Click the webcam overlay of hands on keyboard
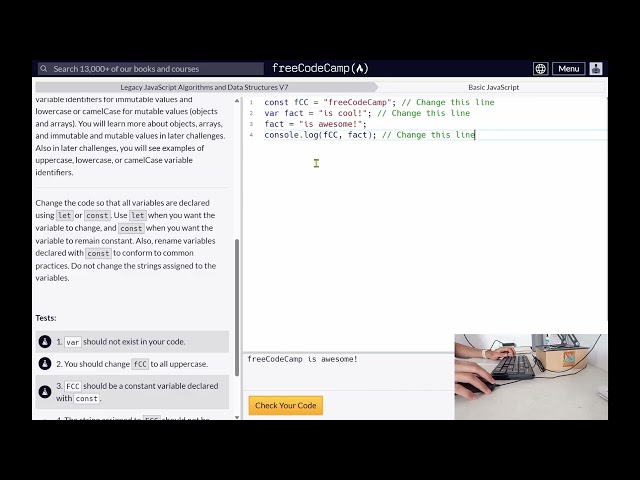Screen dimensions: 640x480 point(531,377)
